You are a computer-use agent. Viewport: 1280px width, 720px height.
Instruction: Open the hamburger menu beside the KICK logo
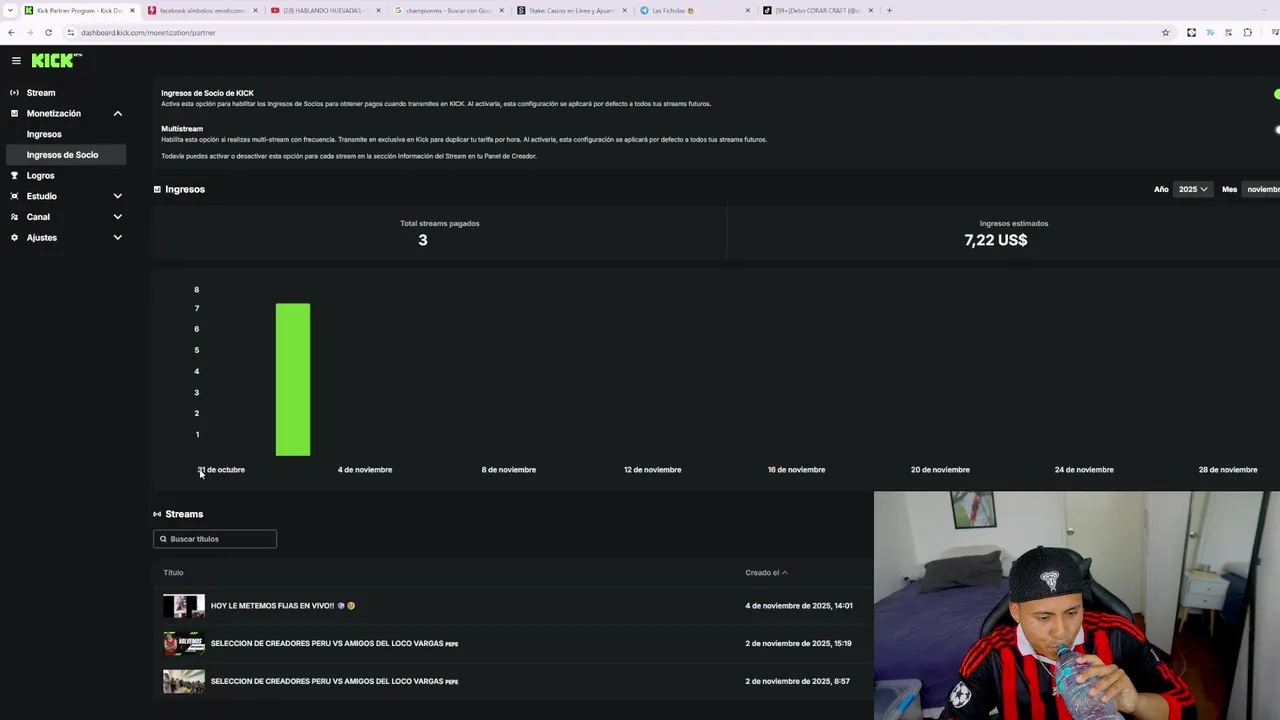[x=16, y=60]
